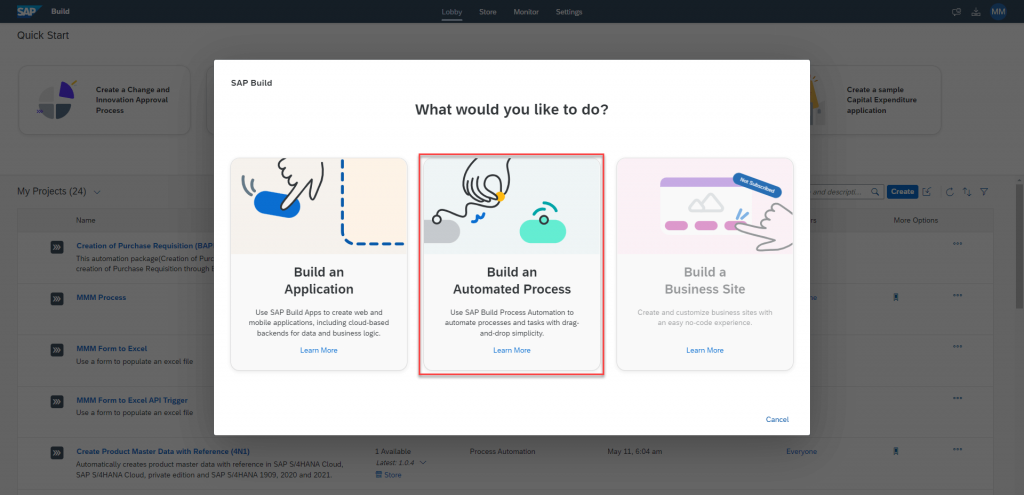Switch to the Lobby tab

point(451,12)
